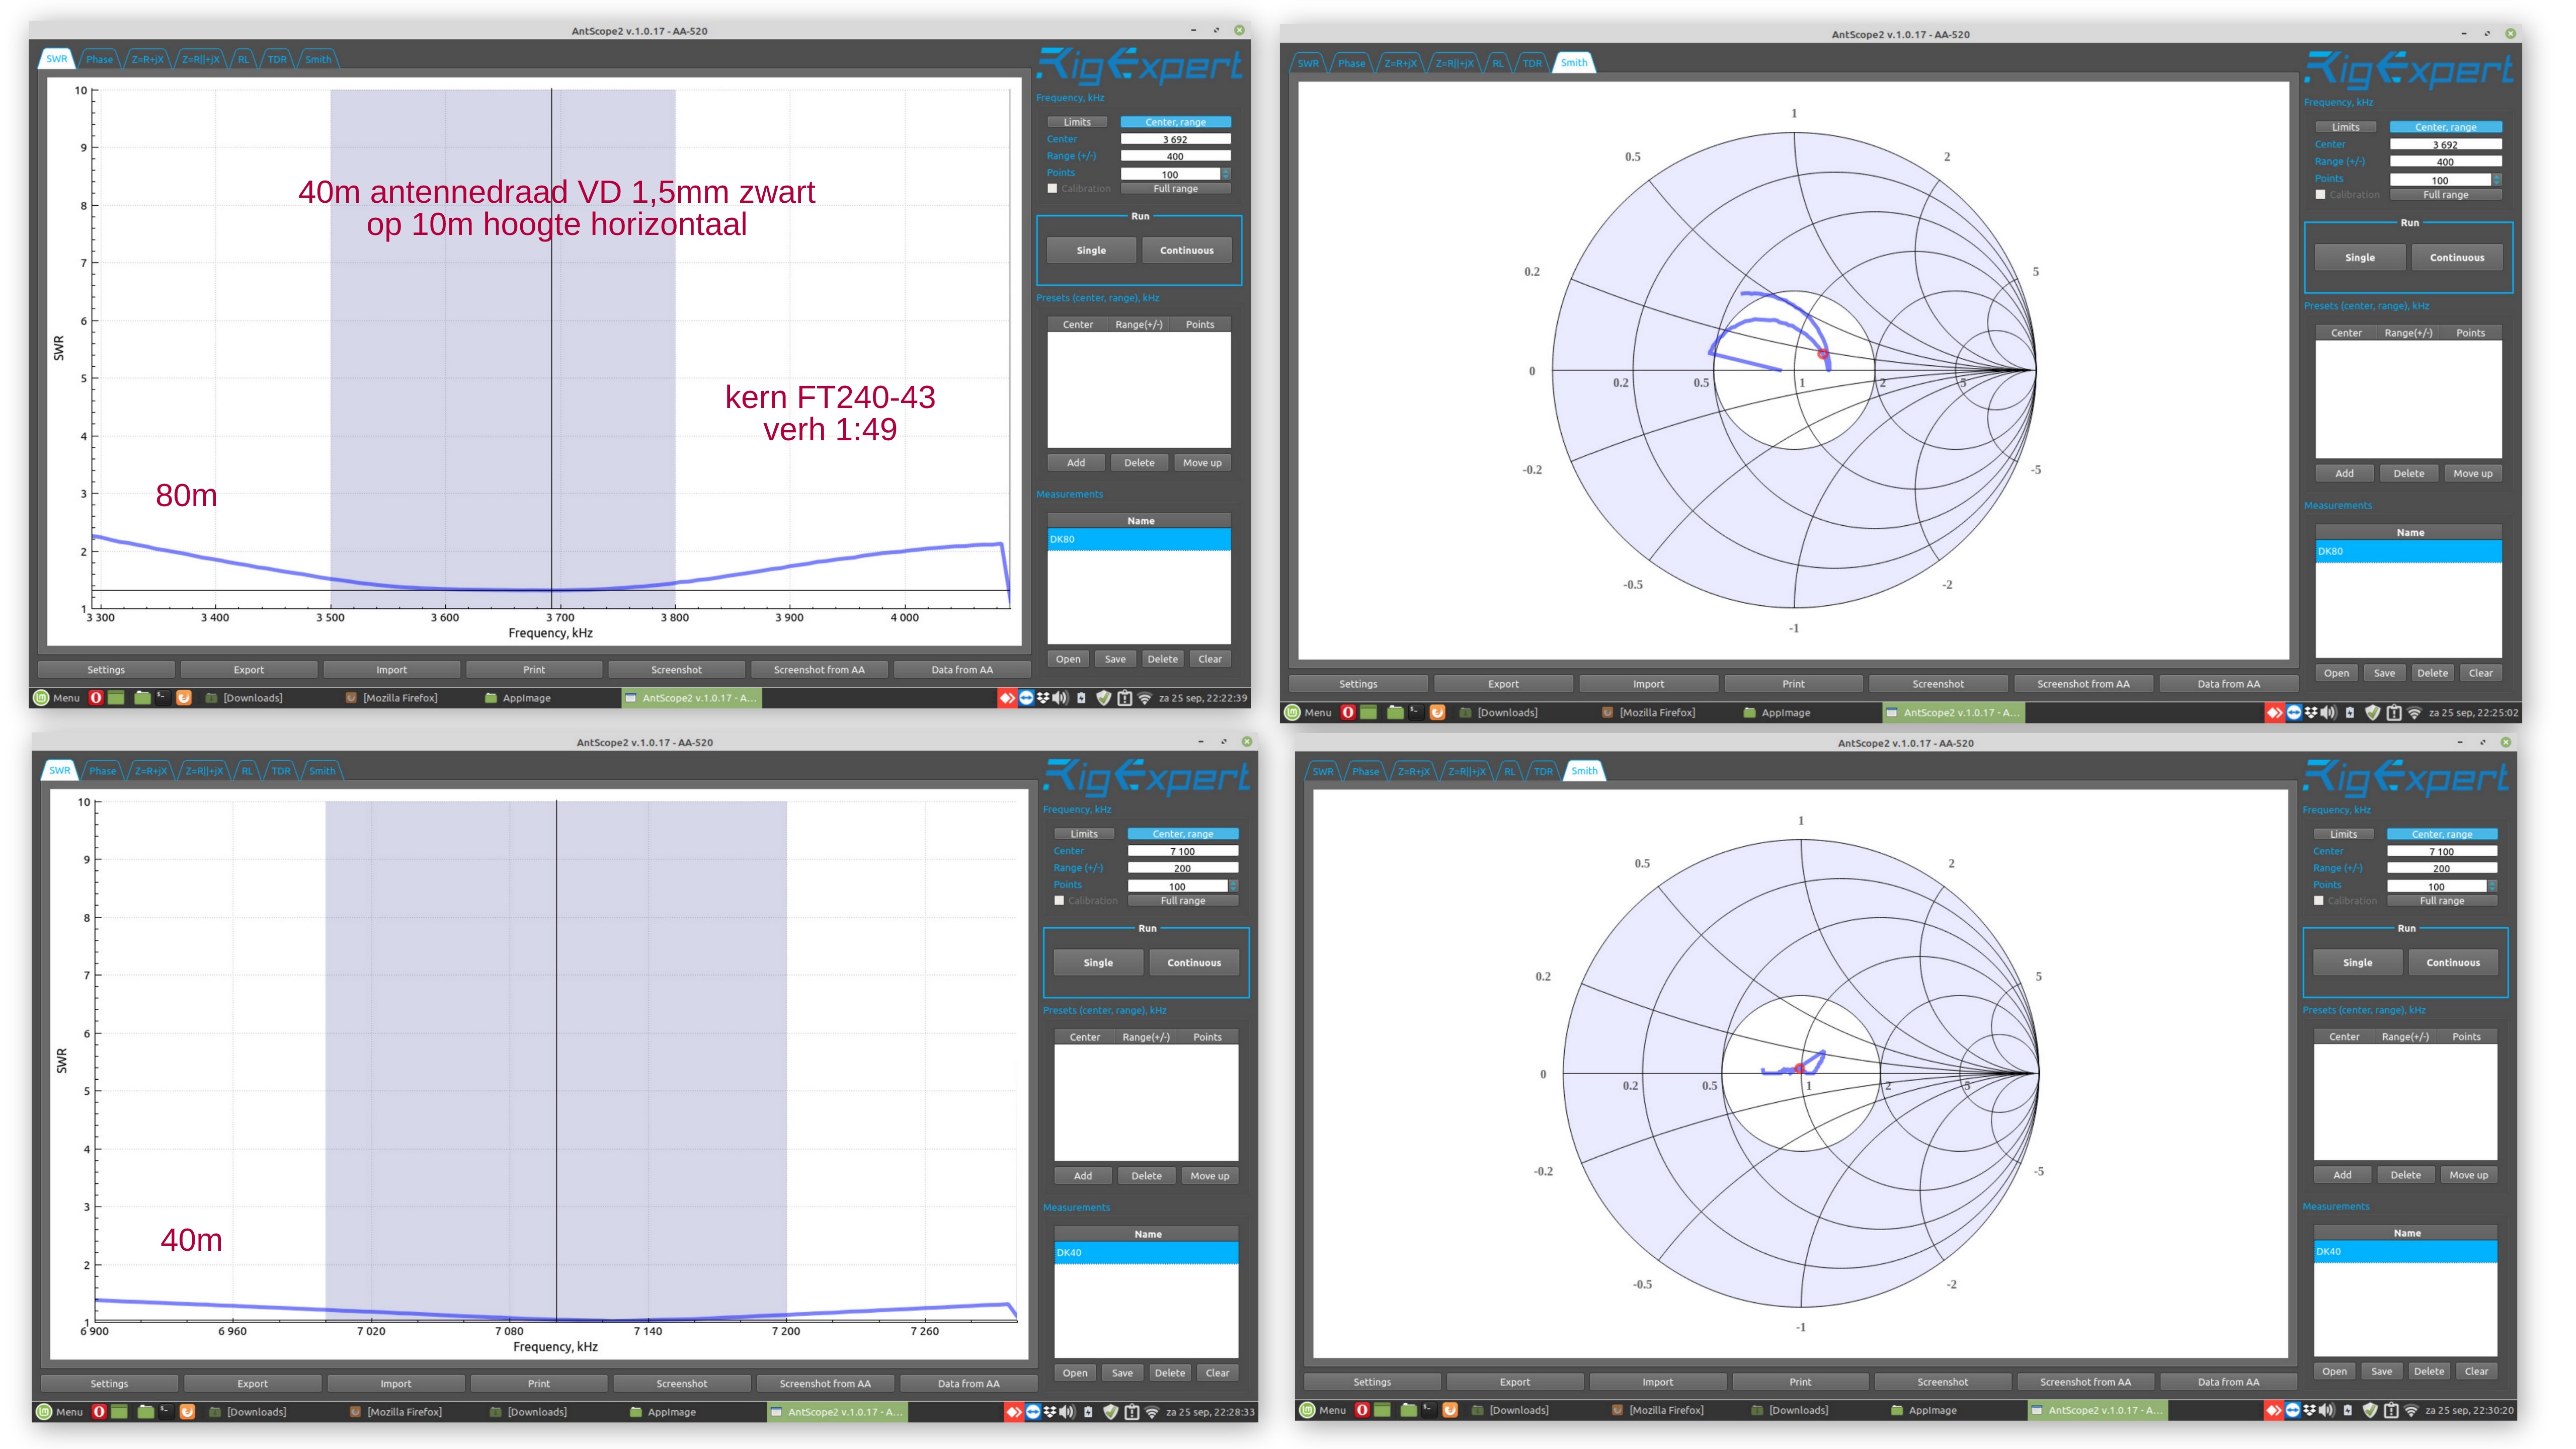Click the red marker on the DK80 Smith chart trace
The height and width of the screenshot is (1449, 2576).
[1823, 354]
